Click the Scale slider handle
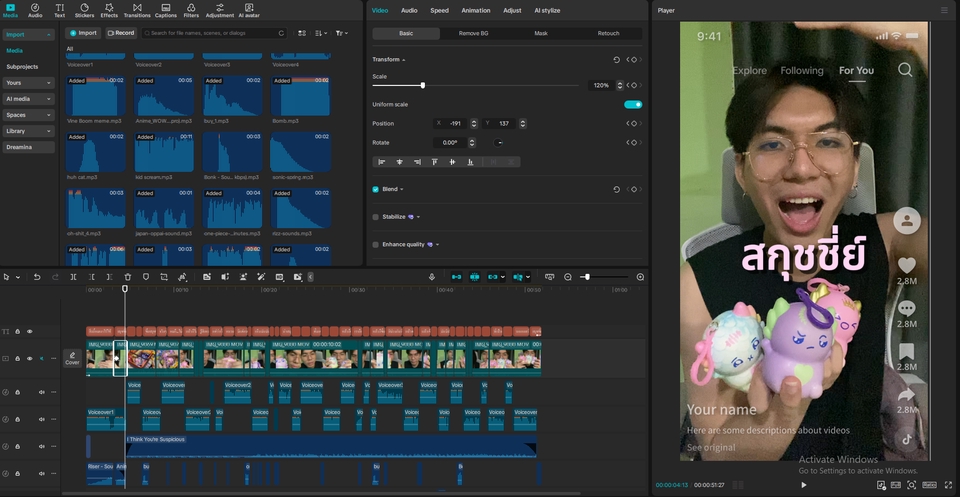960x497 pixels. [x=423, y=85]
